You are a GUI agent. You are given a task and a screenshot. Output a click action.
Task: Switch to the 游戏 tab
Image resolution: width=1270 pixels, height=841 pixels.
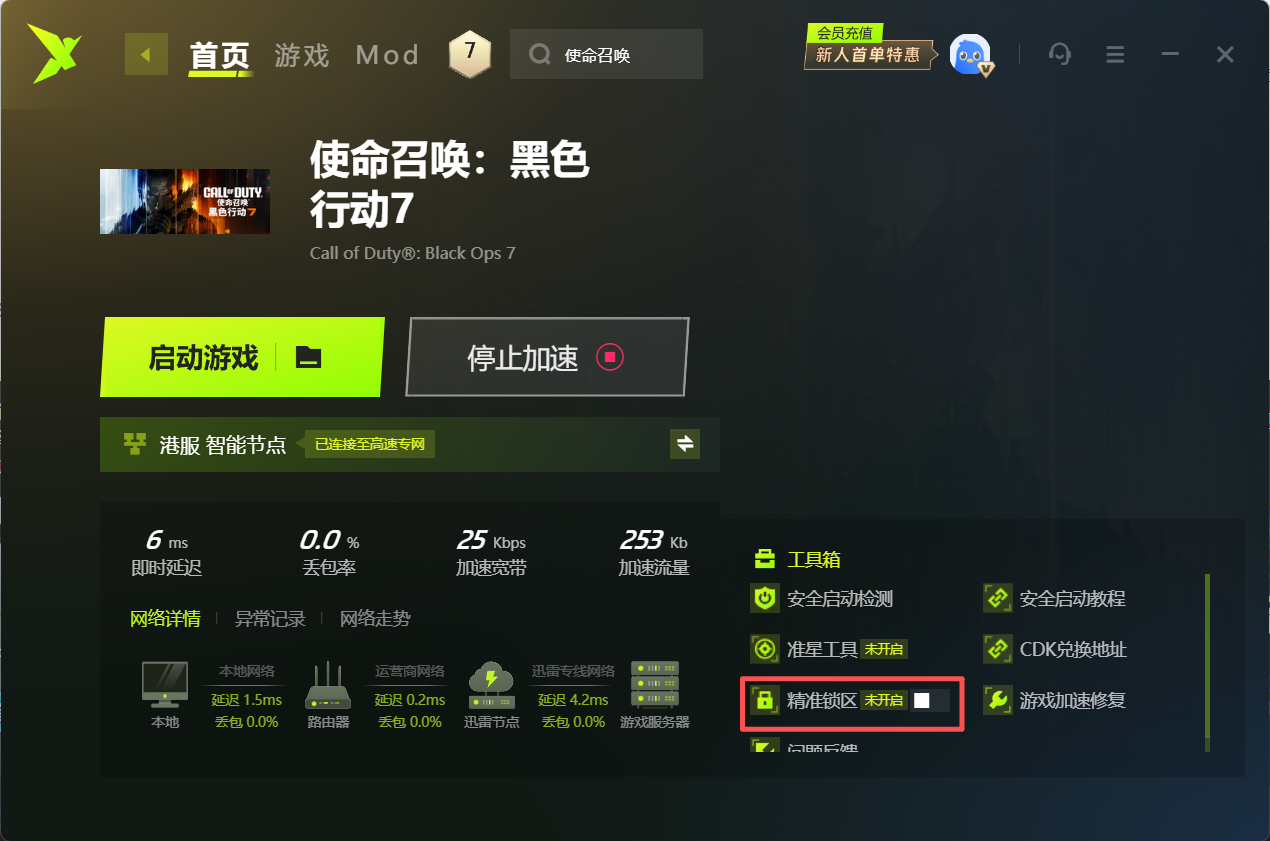302,55
